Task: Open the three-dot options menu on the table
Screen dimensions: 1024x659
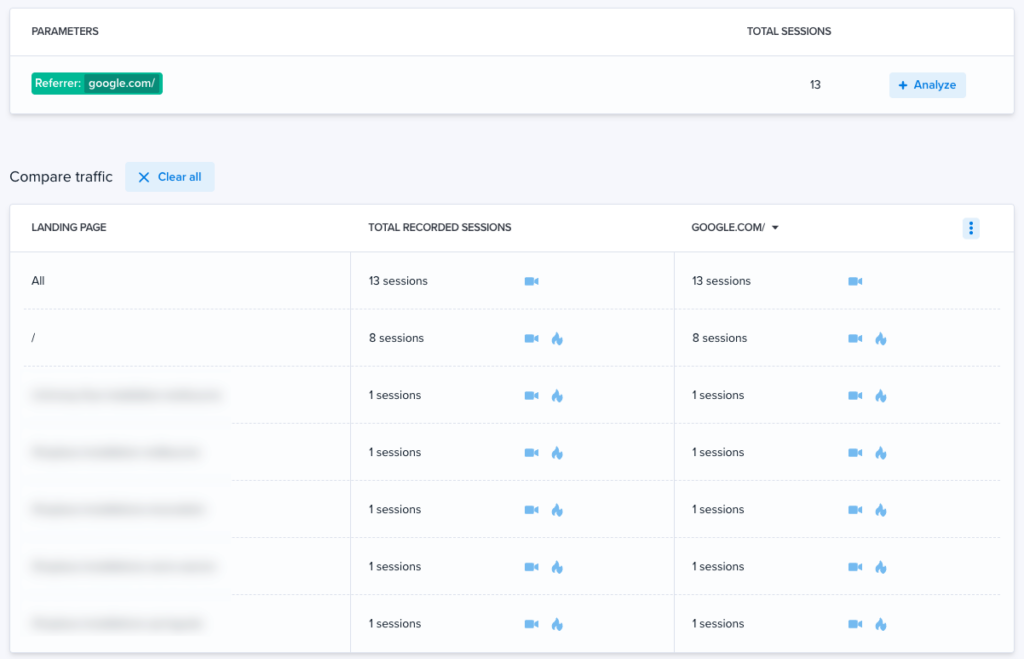Action: pos(971,228)
